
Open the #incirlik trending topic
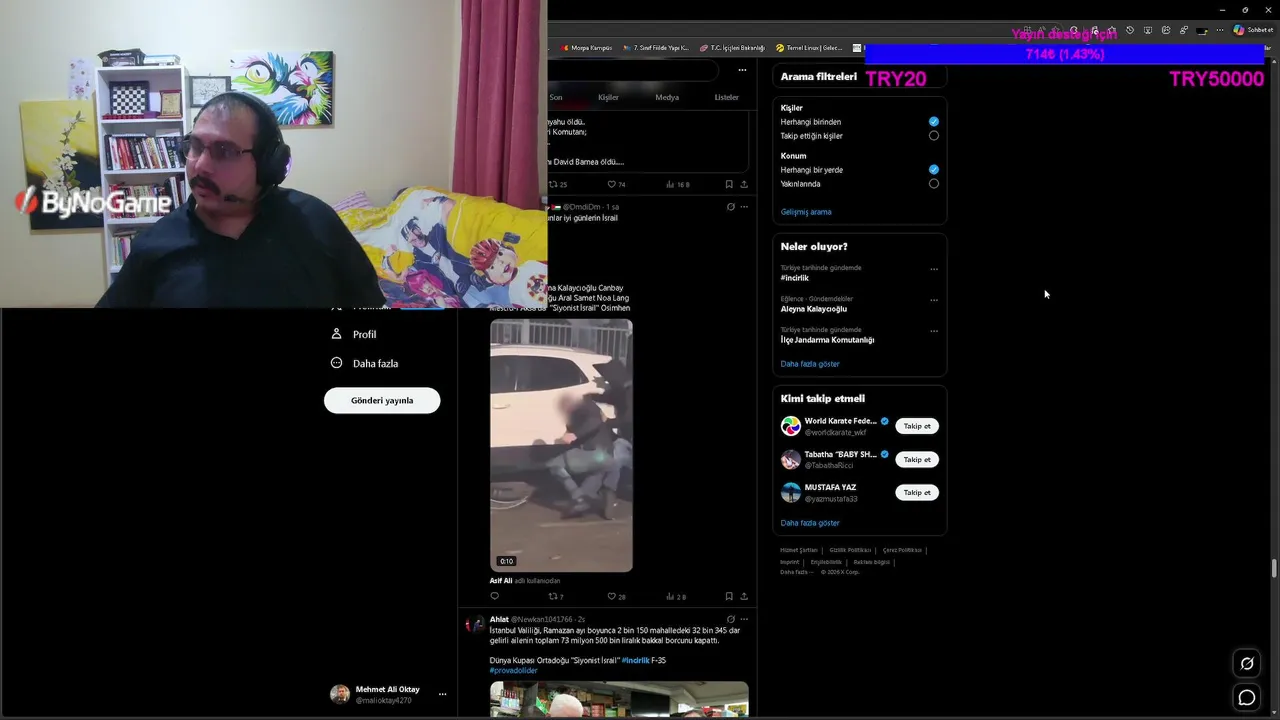(x=795, y=278)
